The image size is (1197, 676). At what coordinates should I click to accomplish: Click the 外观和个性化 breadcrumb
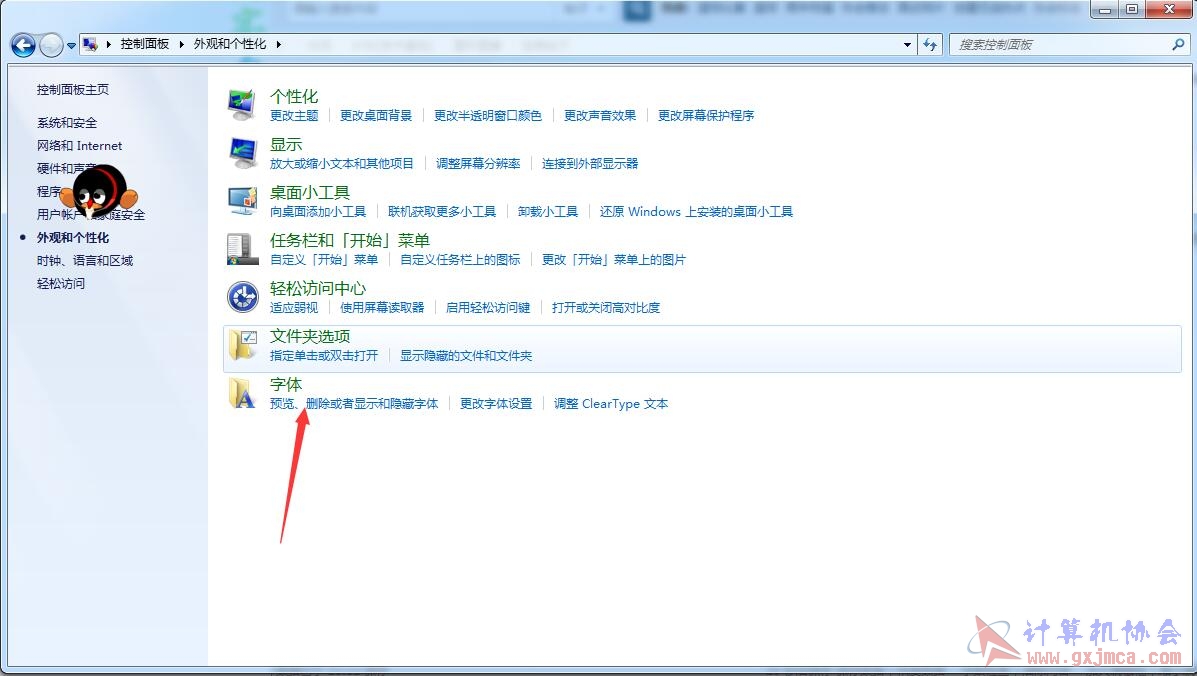[x=230, y=44]
